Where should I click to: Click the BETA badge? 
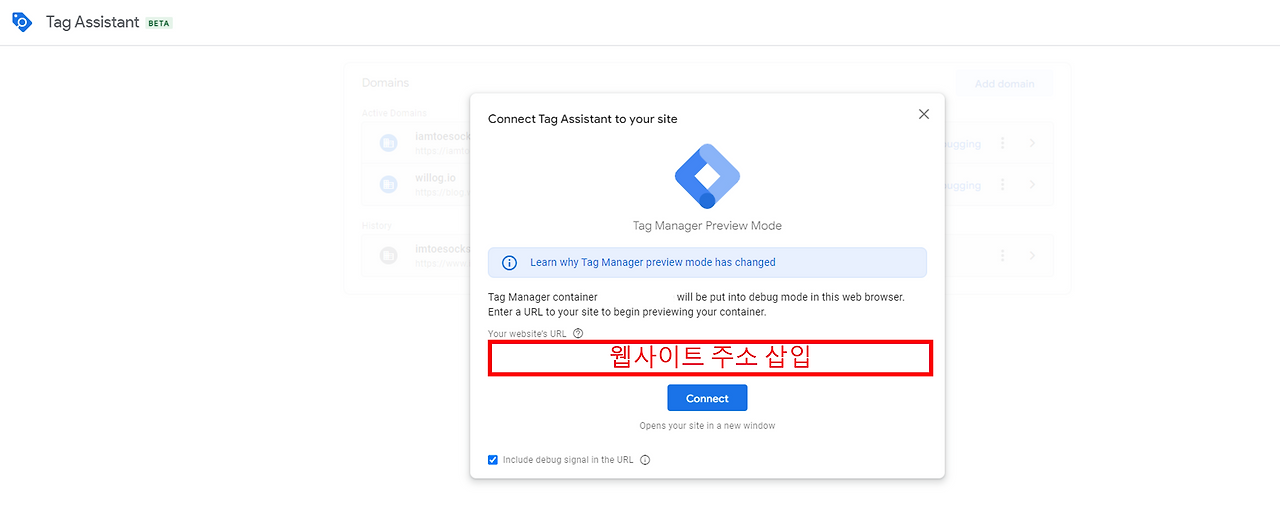coord(159,23)
